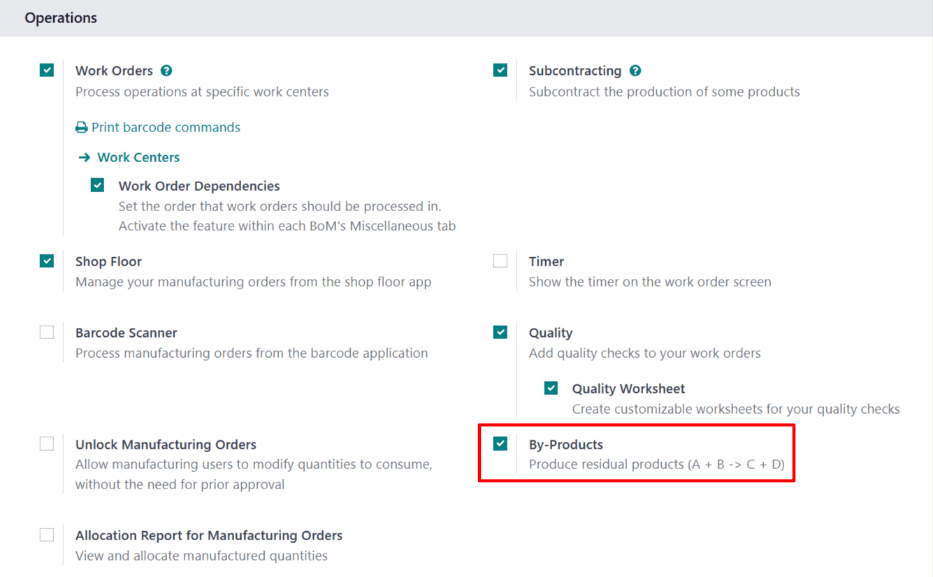Enable Allocation Report for Manufacturing Orders

pos(46,535)
